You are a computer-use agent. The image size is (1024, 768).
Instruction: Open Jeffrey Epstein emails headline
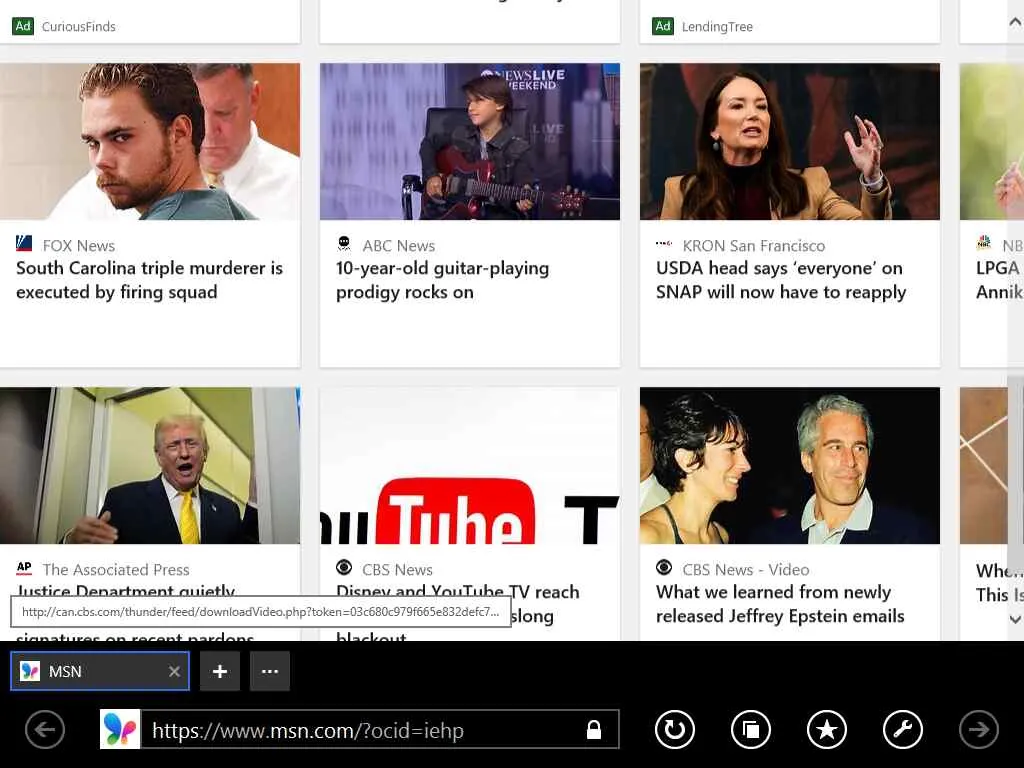coord(780,604)
